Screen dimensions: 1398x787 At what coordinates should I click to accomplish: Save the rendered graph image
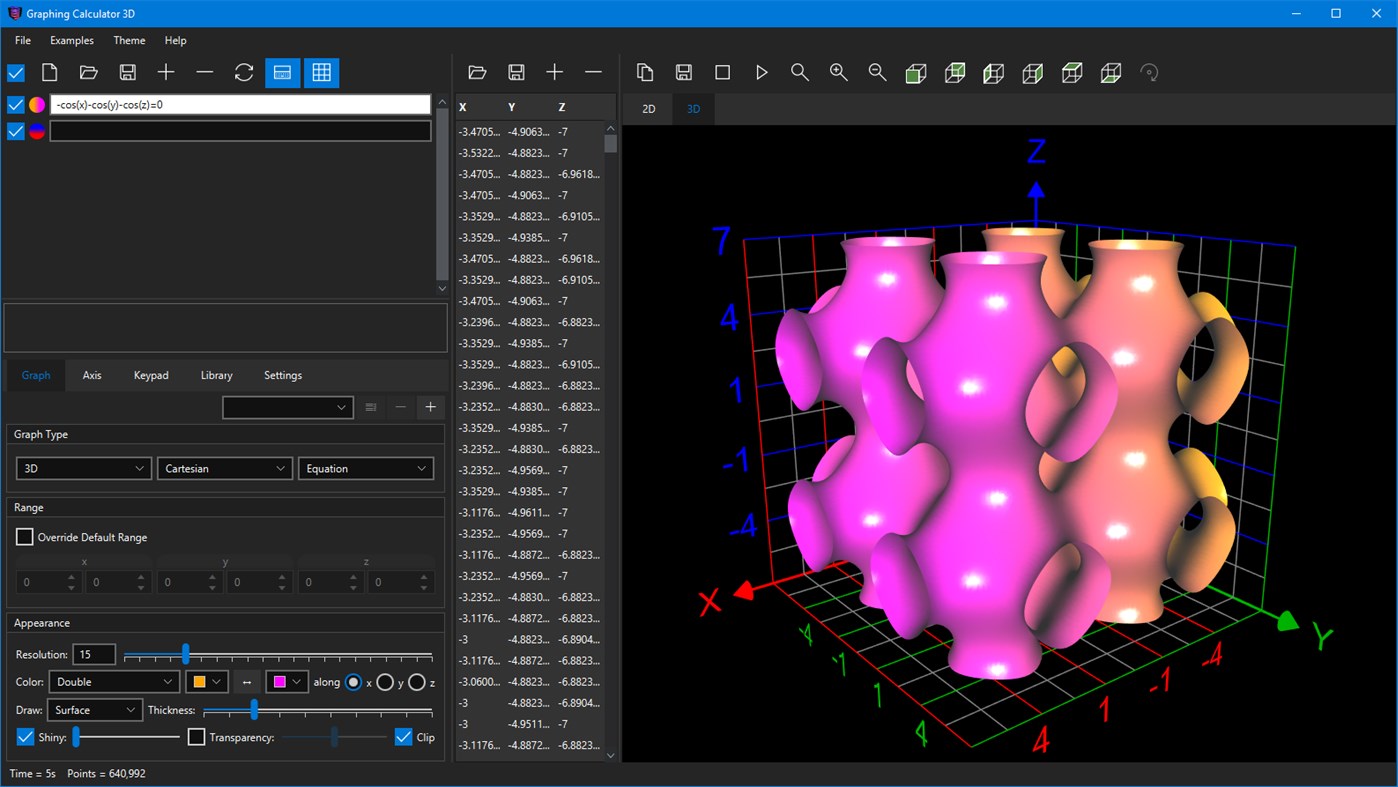(684, 71)
